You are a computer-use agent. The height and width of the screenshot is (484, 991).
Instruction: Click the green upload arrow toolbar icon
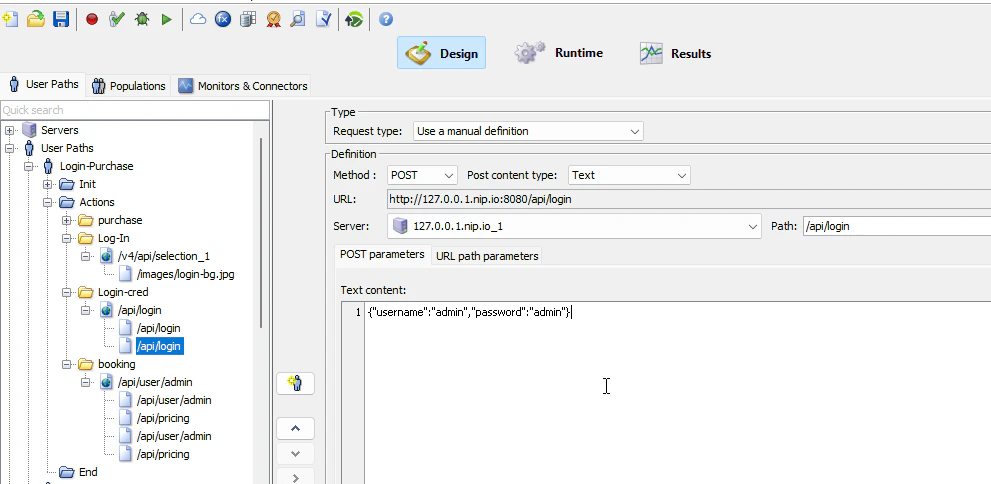(x=354, y=20)
